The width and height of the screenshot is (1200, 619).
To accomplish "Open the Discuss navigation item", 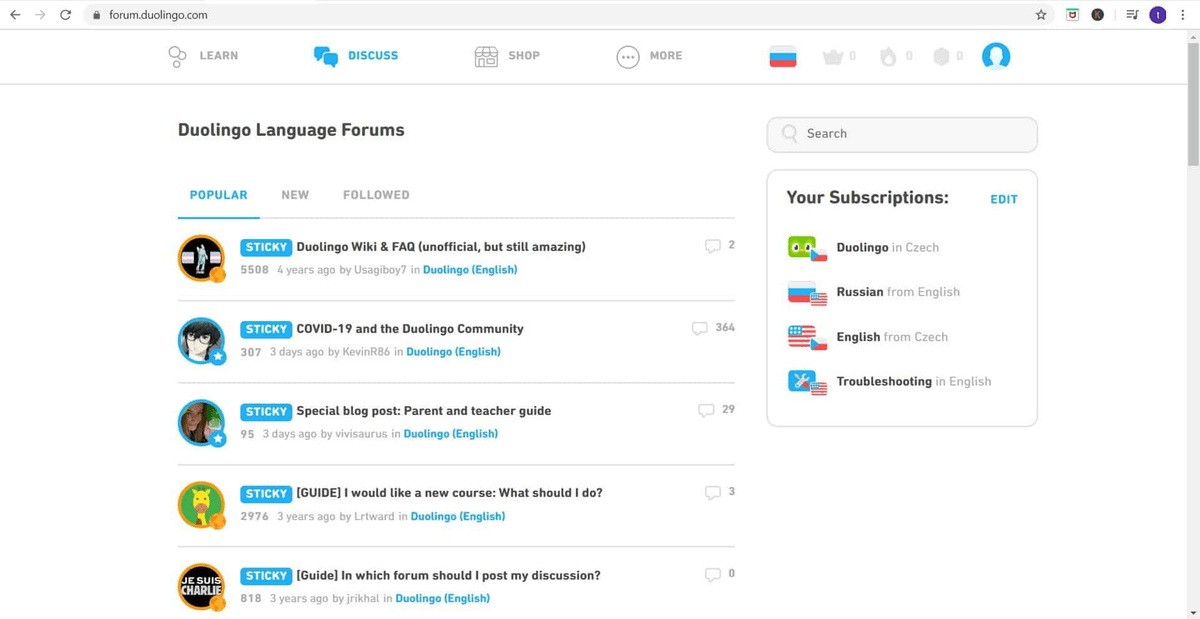I will pos(373,56).
